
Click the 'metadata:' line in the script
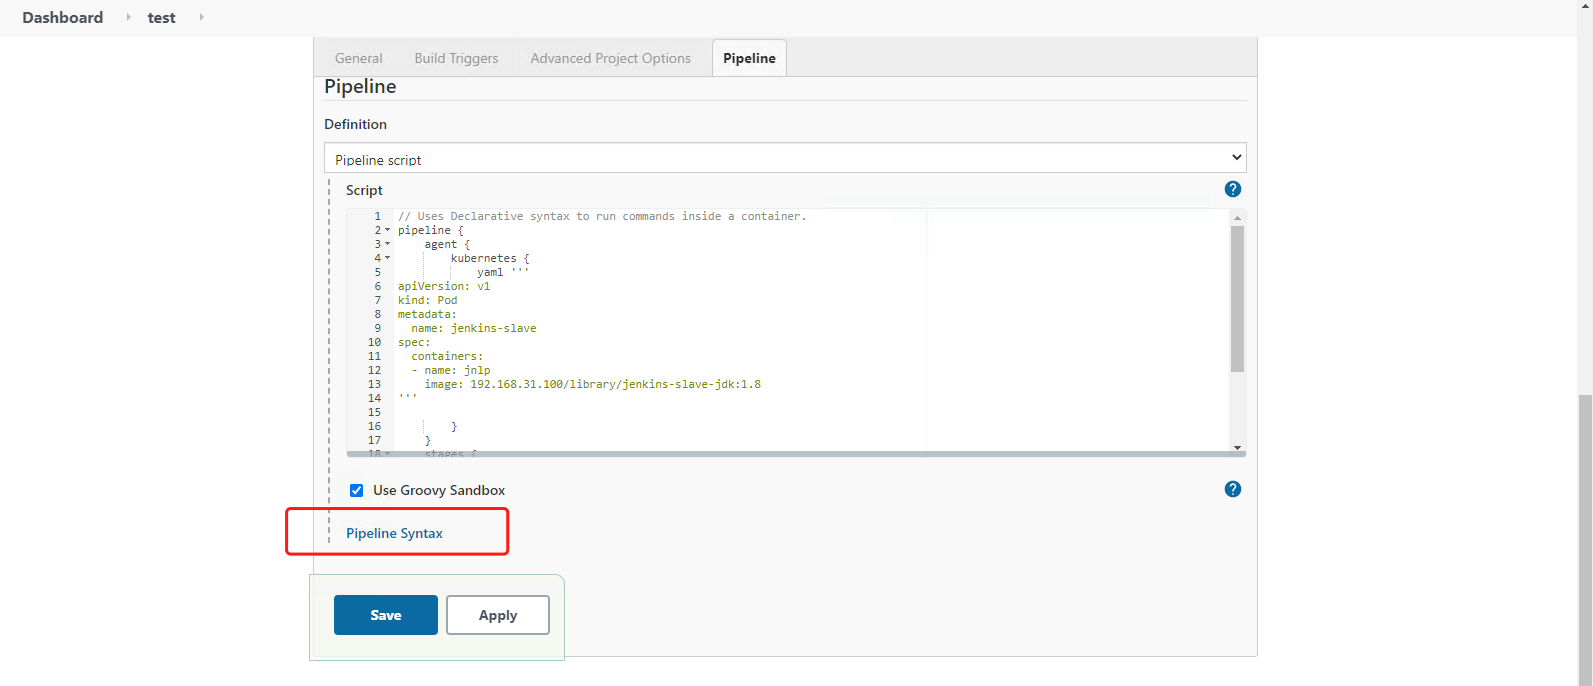pyautogui.click(x=427, y=314)
